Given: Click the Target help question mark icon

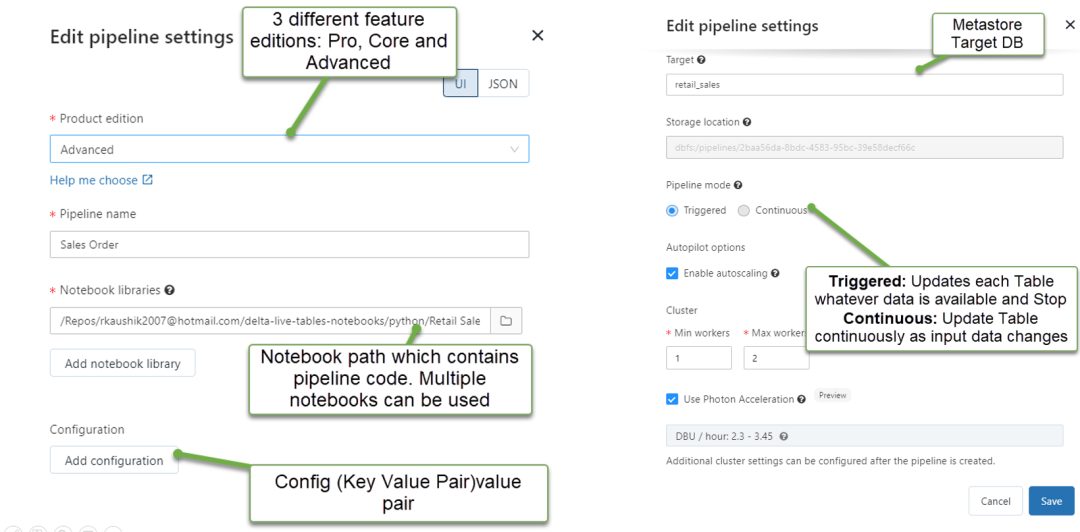Looking at the screenshot, I should coord(701,60).
